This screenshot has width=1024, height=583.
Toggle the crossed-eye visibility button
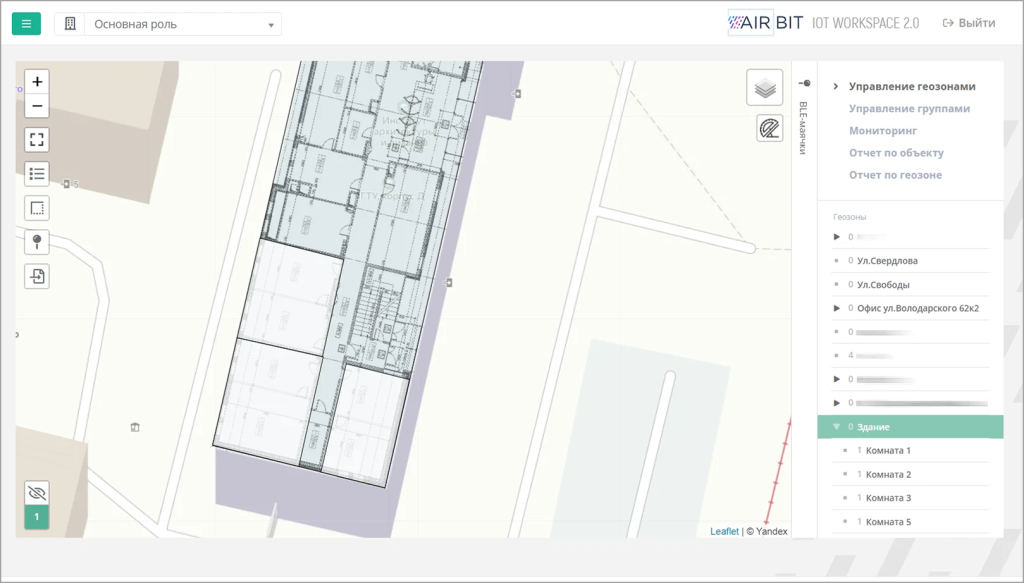click(37, 493)
